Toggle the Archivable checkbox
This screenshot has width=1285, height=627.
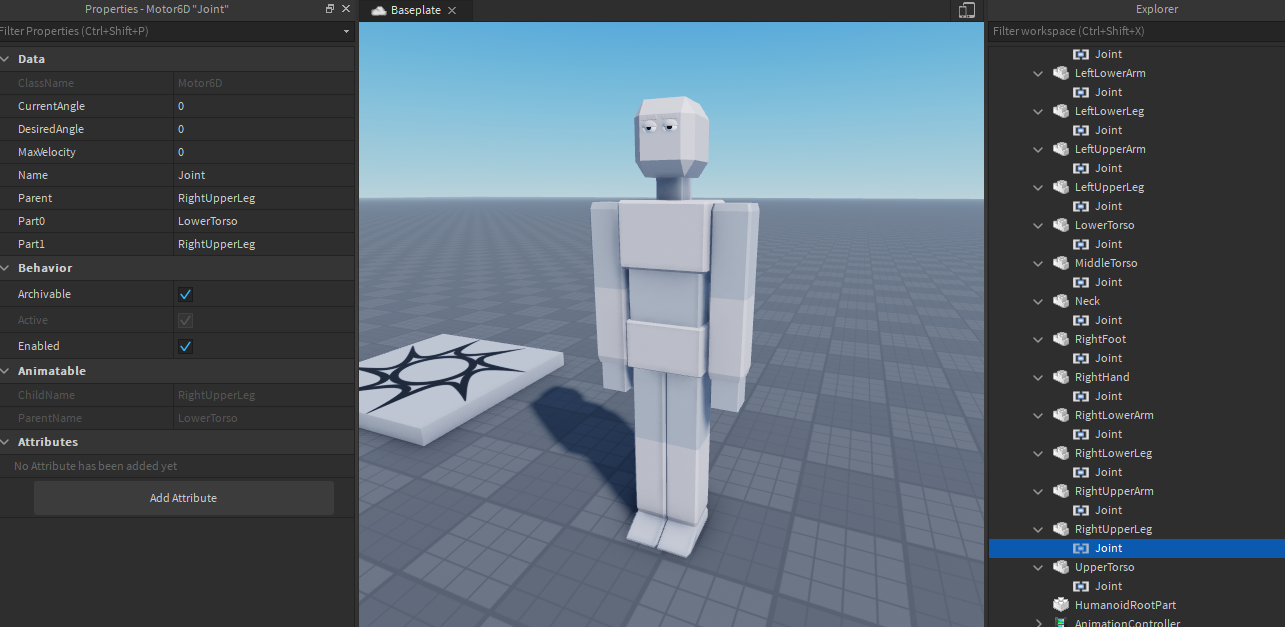[185, 294]
